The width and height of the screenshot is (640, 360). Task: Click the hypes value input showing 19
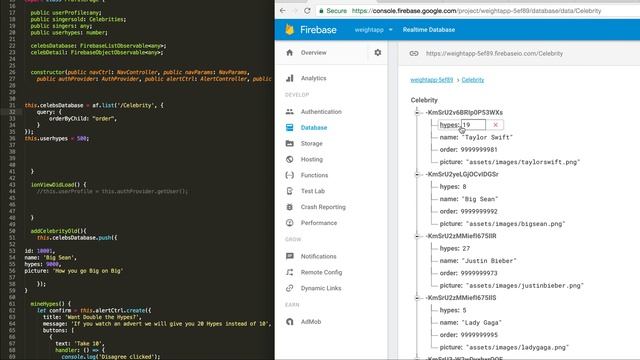(x=473, y=125)
